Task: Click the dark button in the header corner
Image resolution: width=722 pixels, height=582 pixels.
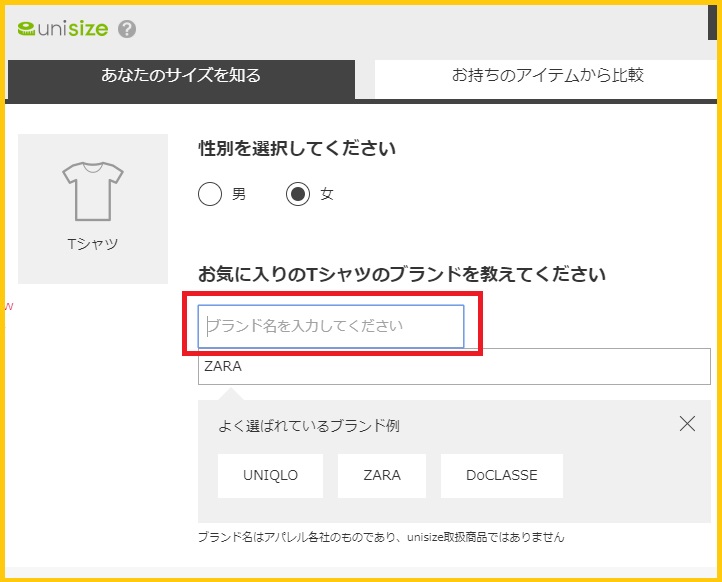Action: [712, 20]
